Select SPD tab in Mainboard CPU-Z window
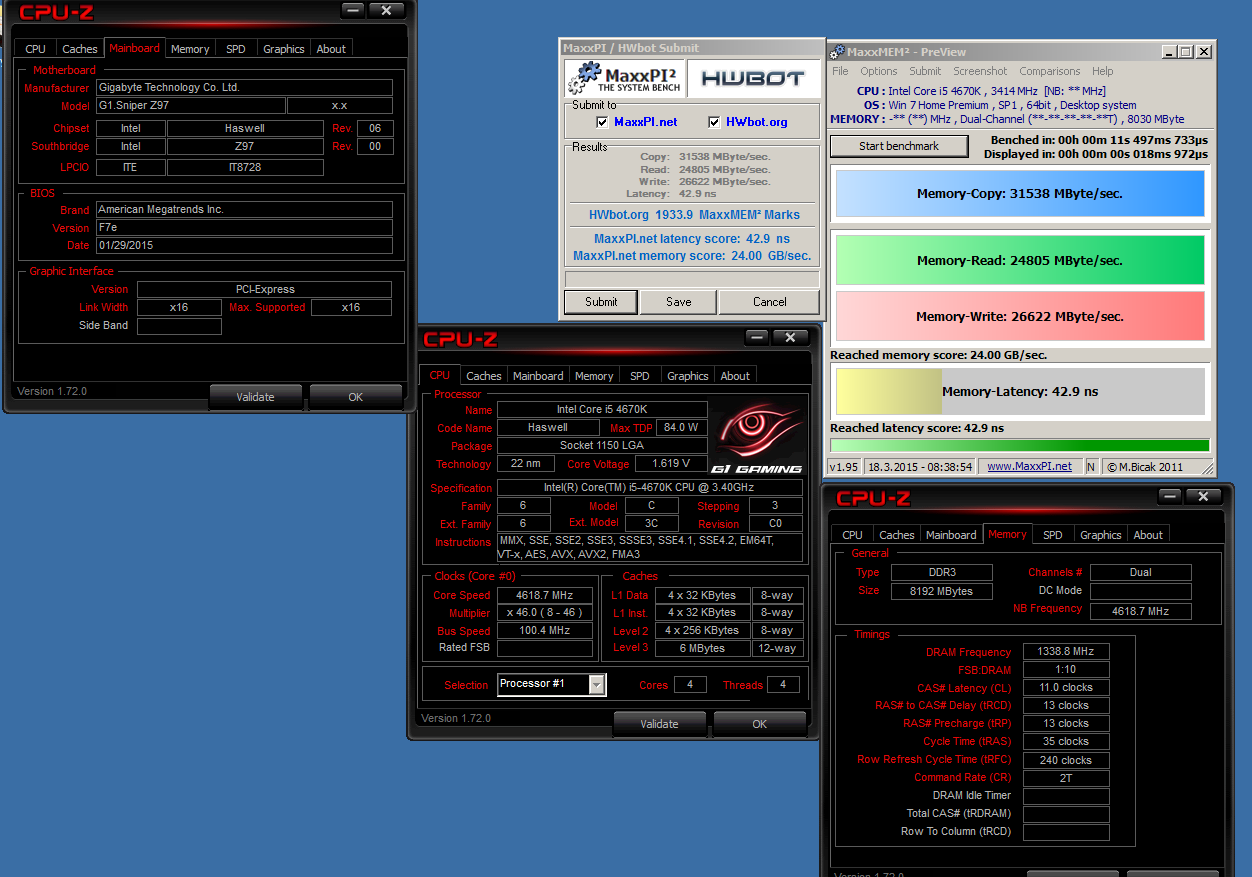 click(x=236, y=49)
